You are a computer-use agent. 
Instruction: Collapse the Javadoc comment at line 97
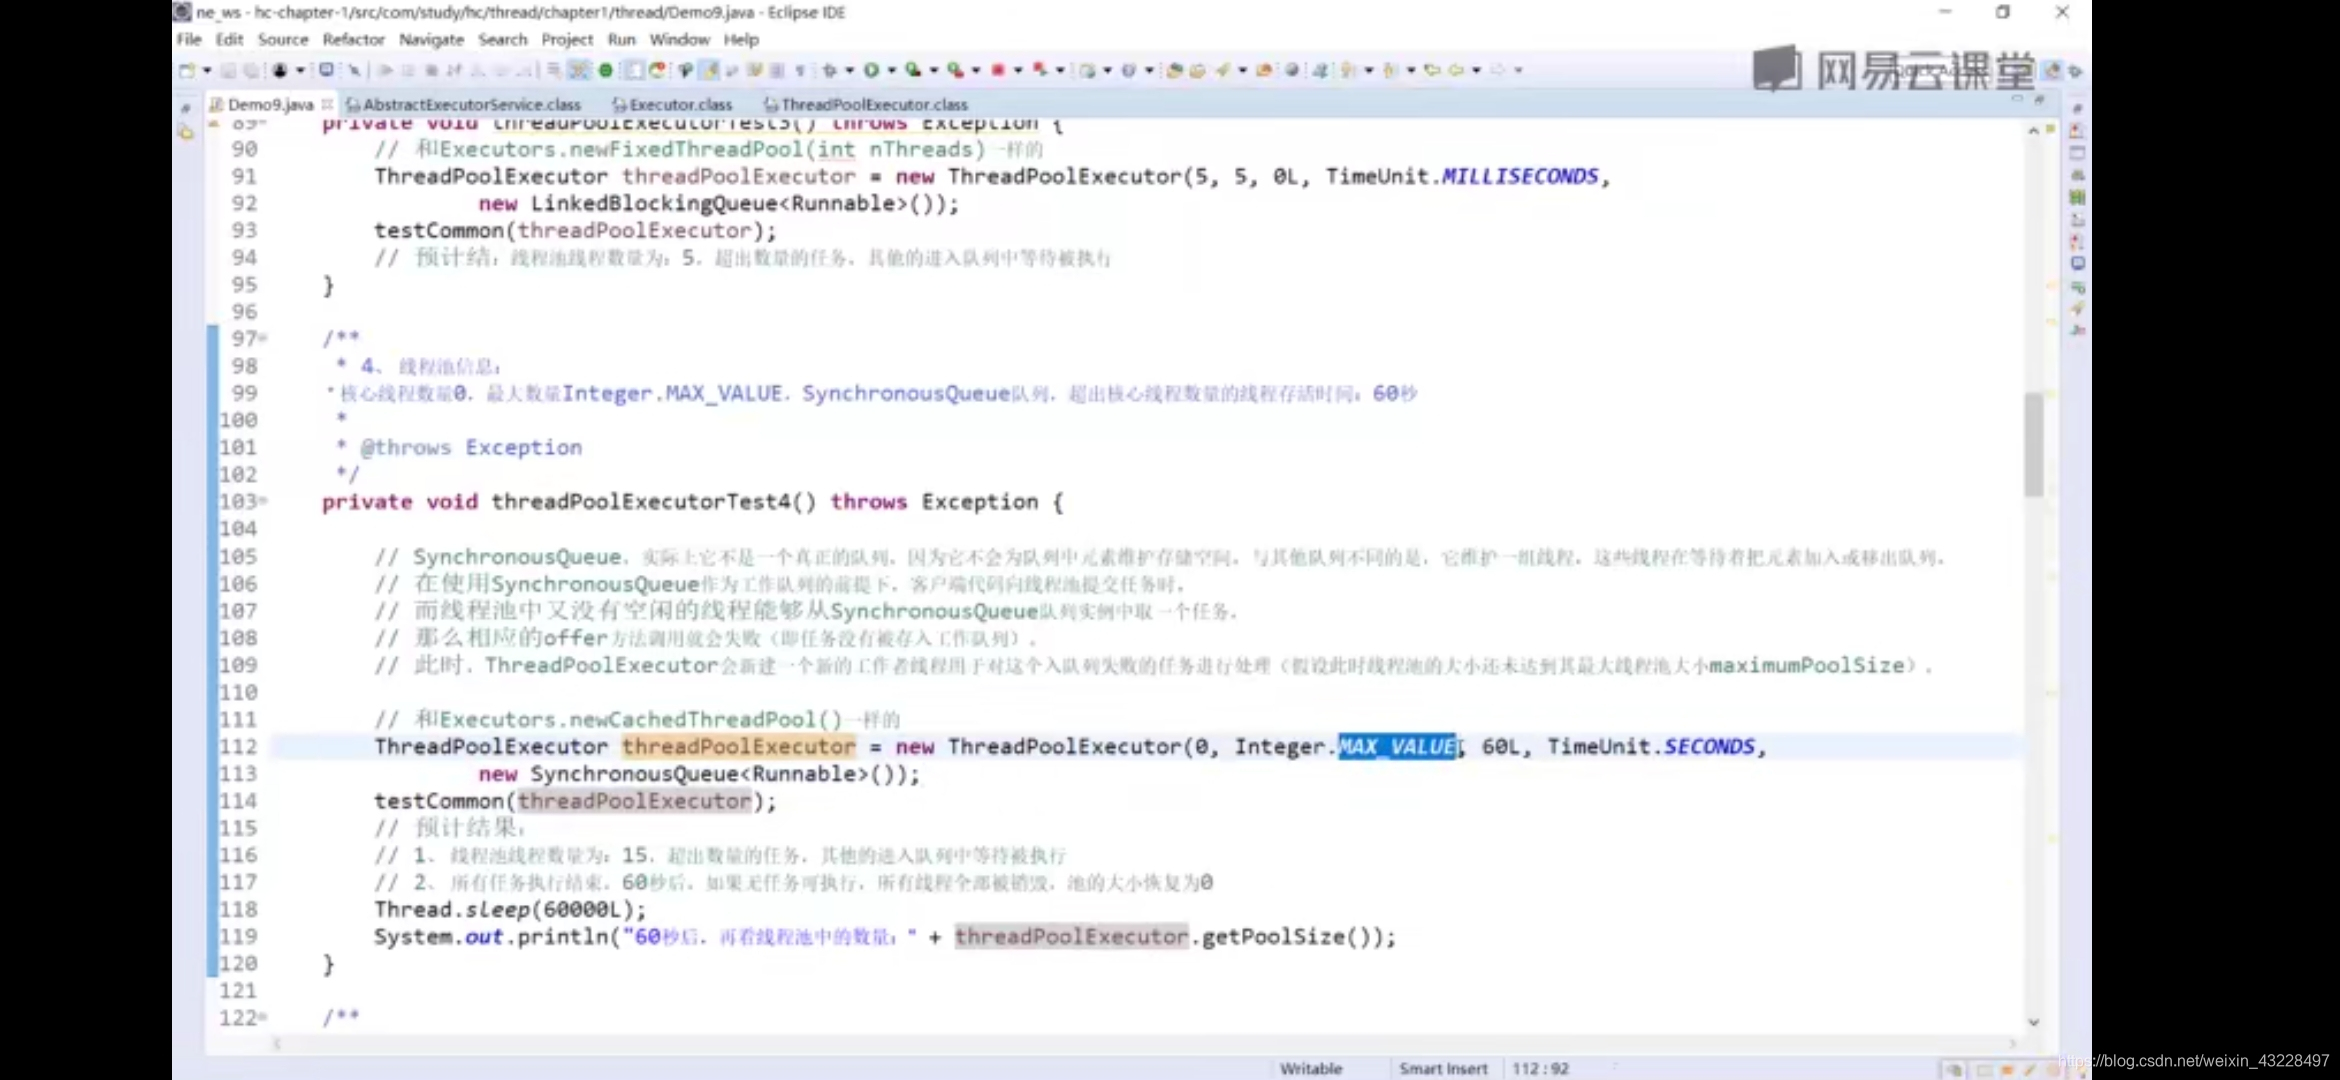[x=264, y=339]
